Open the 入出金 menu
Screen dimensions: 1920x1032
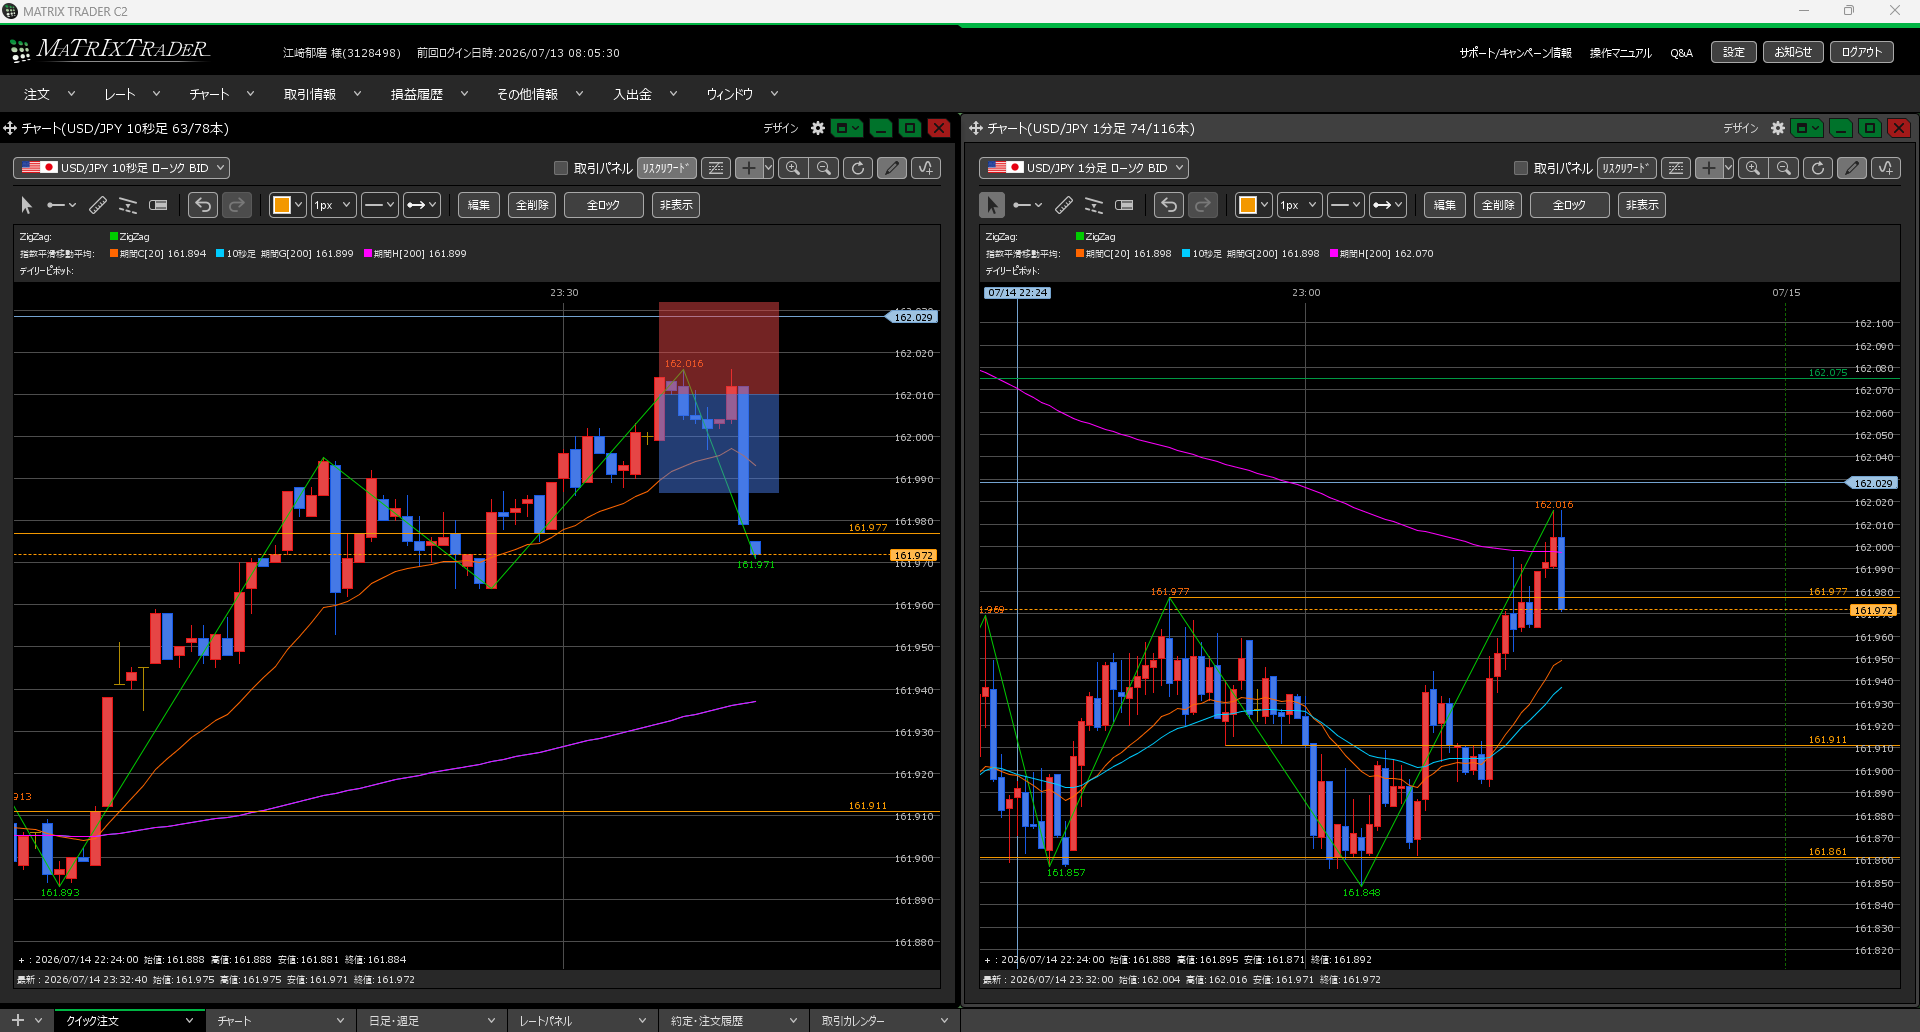click(x=645, y=94)
